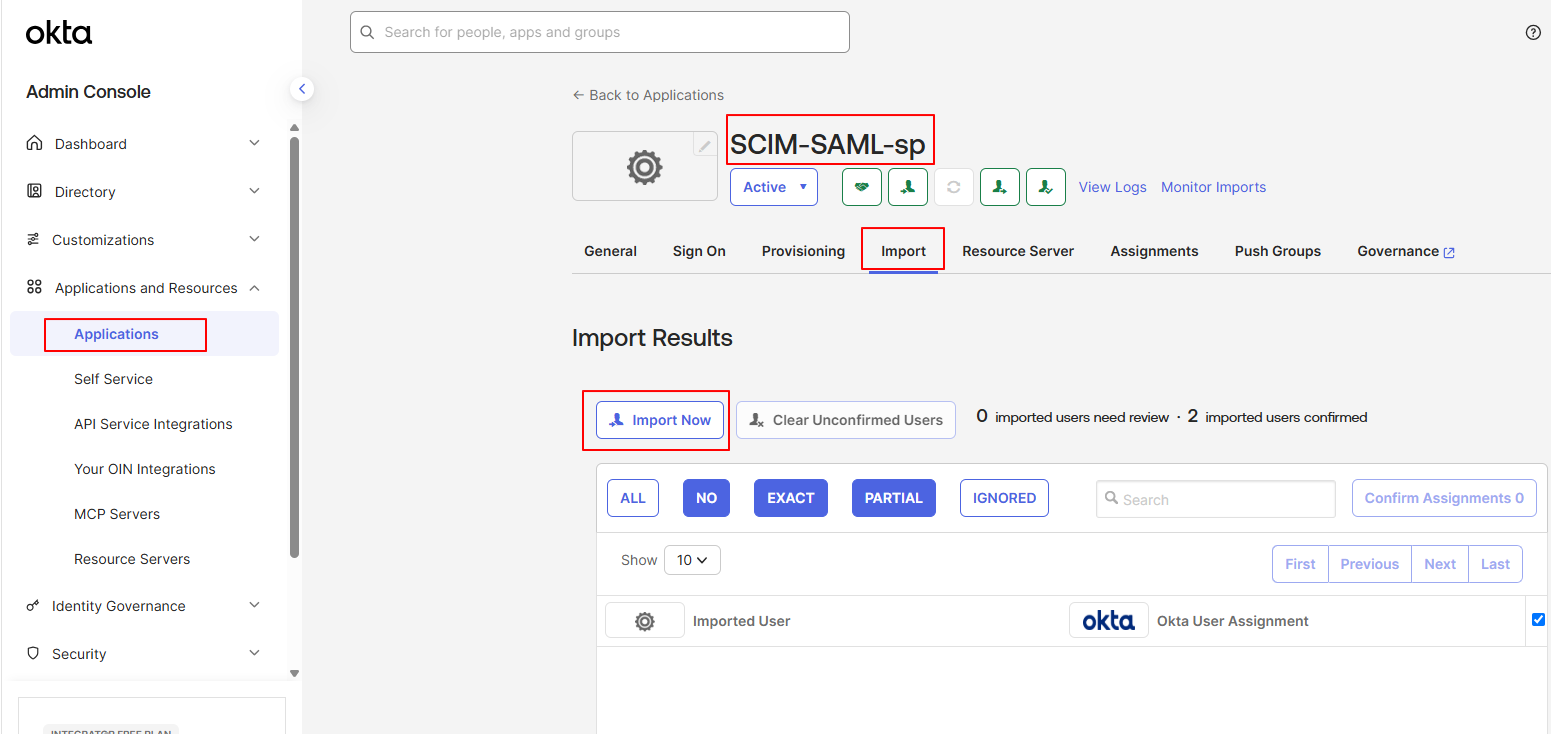
Task: Click the Import Now button
Action: tap(660, 420)
